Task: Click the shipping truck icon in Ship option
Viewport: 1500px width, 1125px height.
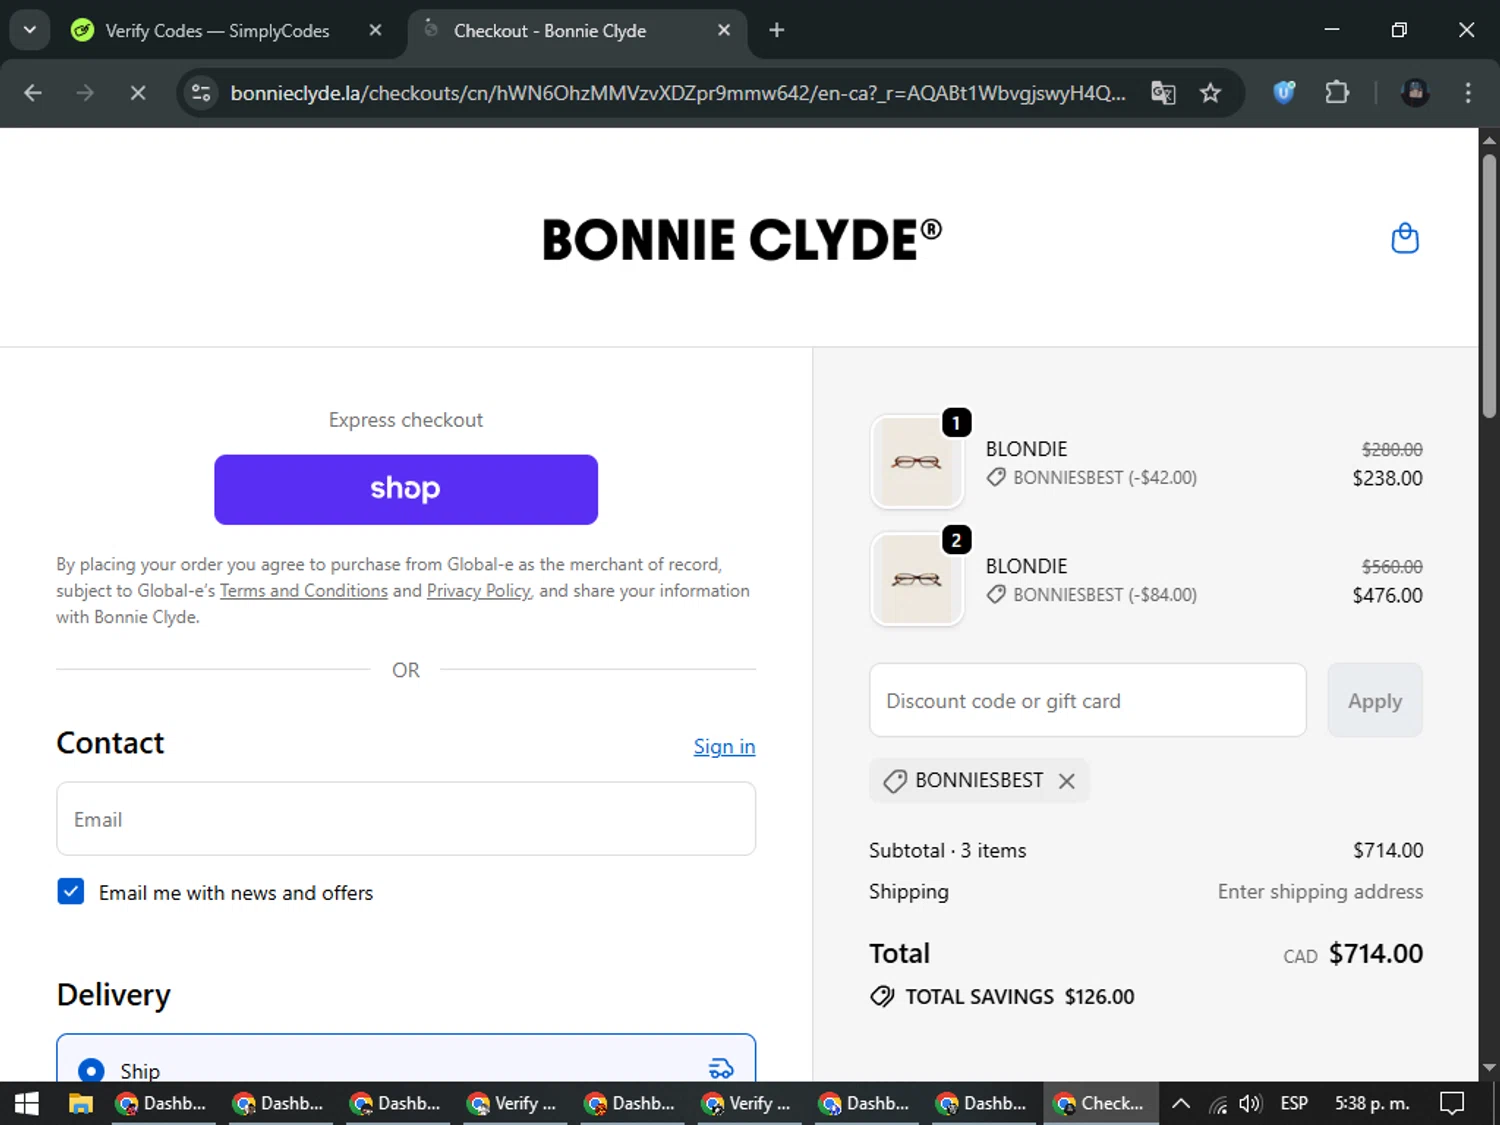Action: point(721,1068)
